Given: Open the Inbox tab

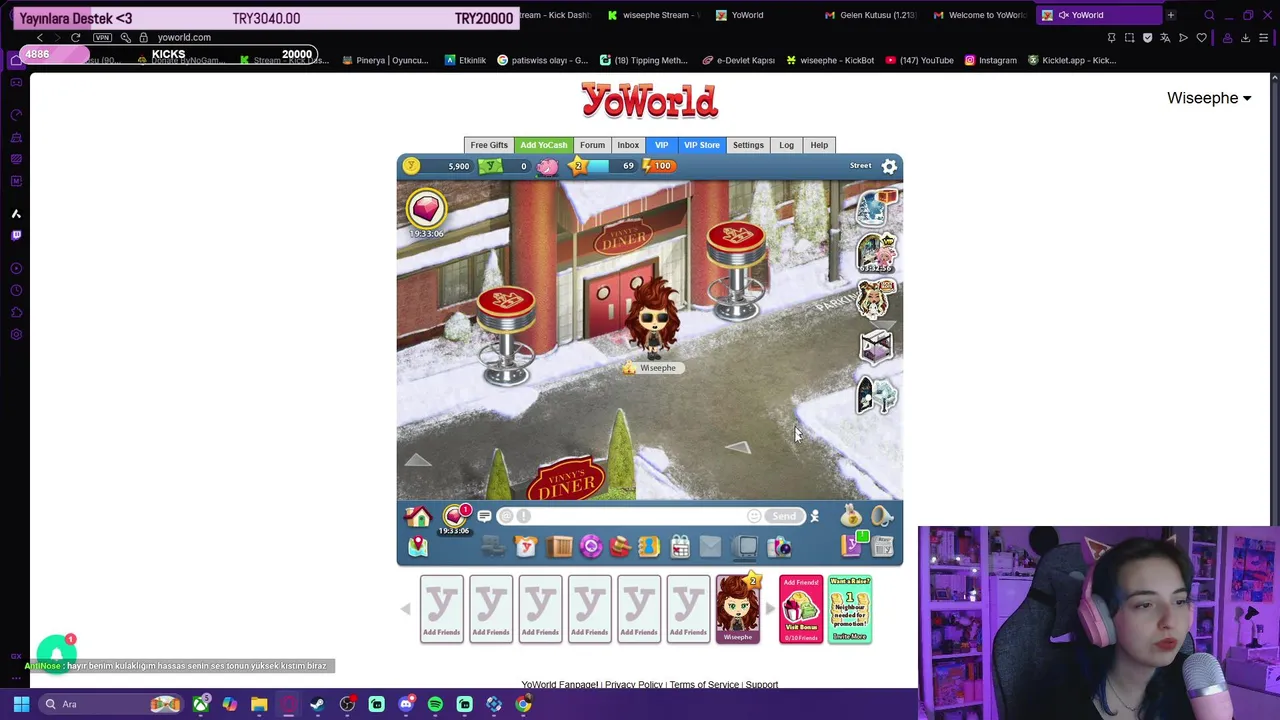Looking at the screenshot, I should tap(628, 145).
